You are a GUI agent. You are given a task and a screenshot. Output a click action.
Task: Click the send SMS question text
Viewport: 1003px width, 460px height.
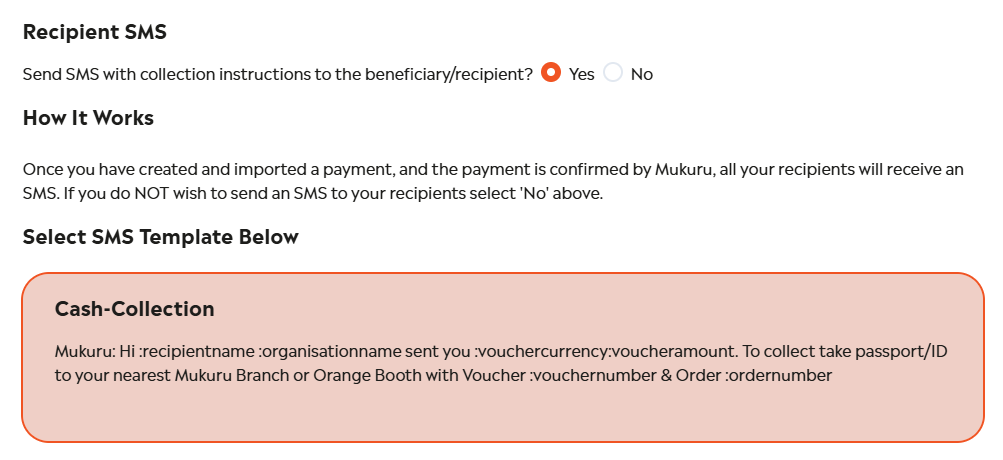coord(278,74)
